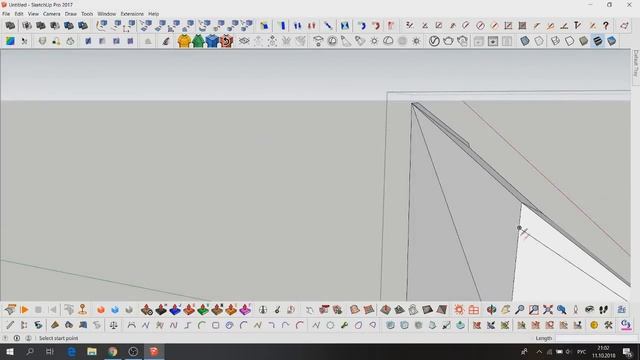
Task: Open the Extensions menu
Action: [132, 13]
